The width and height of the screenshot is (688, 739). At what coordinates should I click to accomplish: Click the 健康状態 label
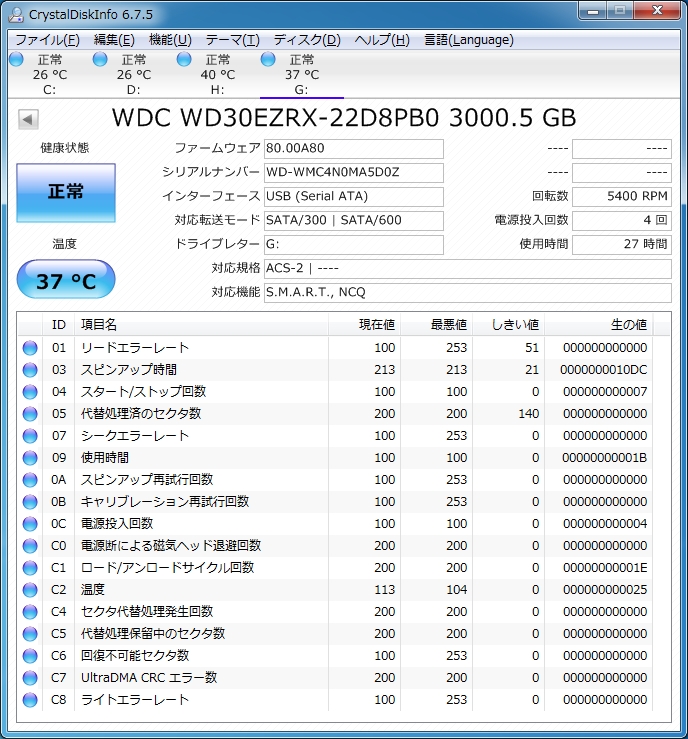65,148
